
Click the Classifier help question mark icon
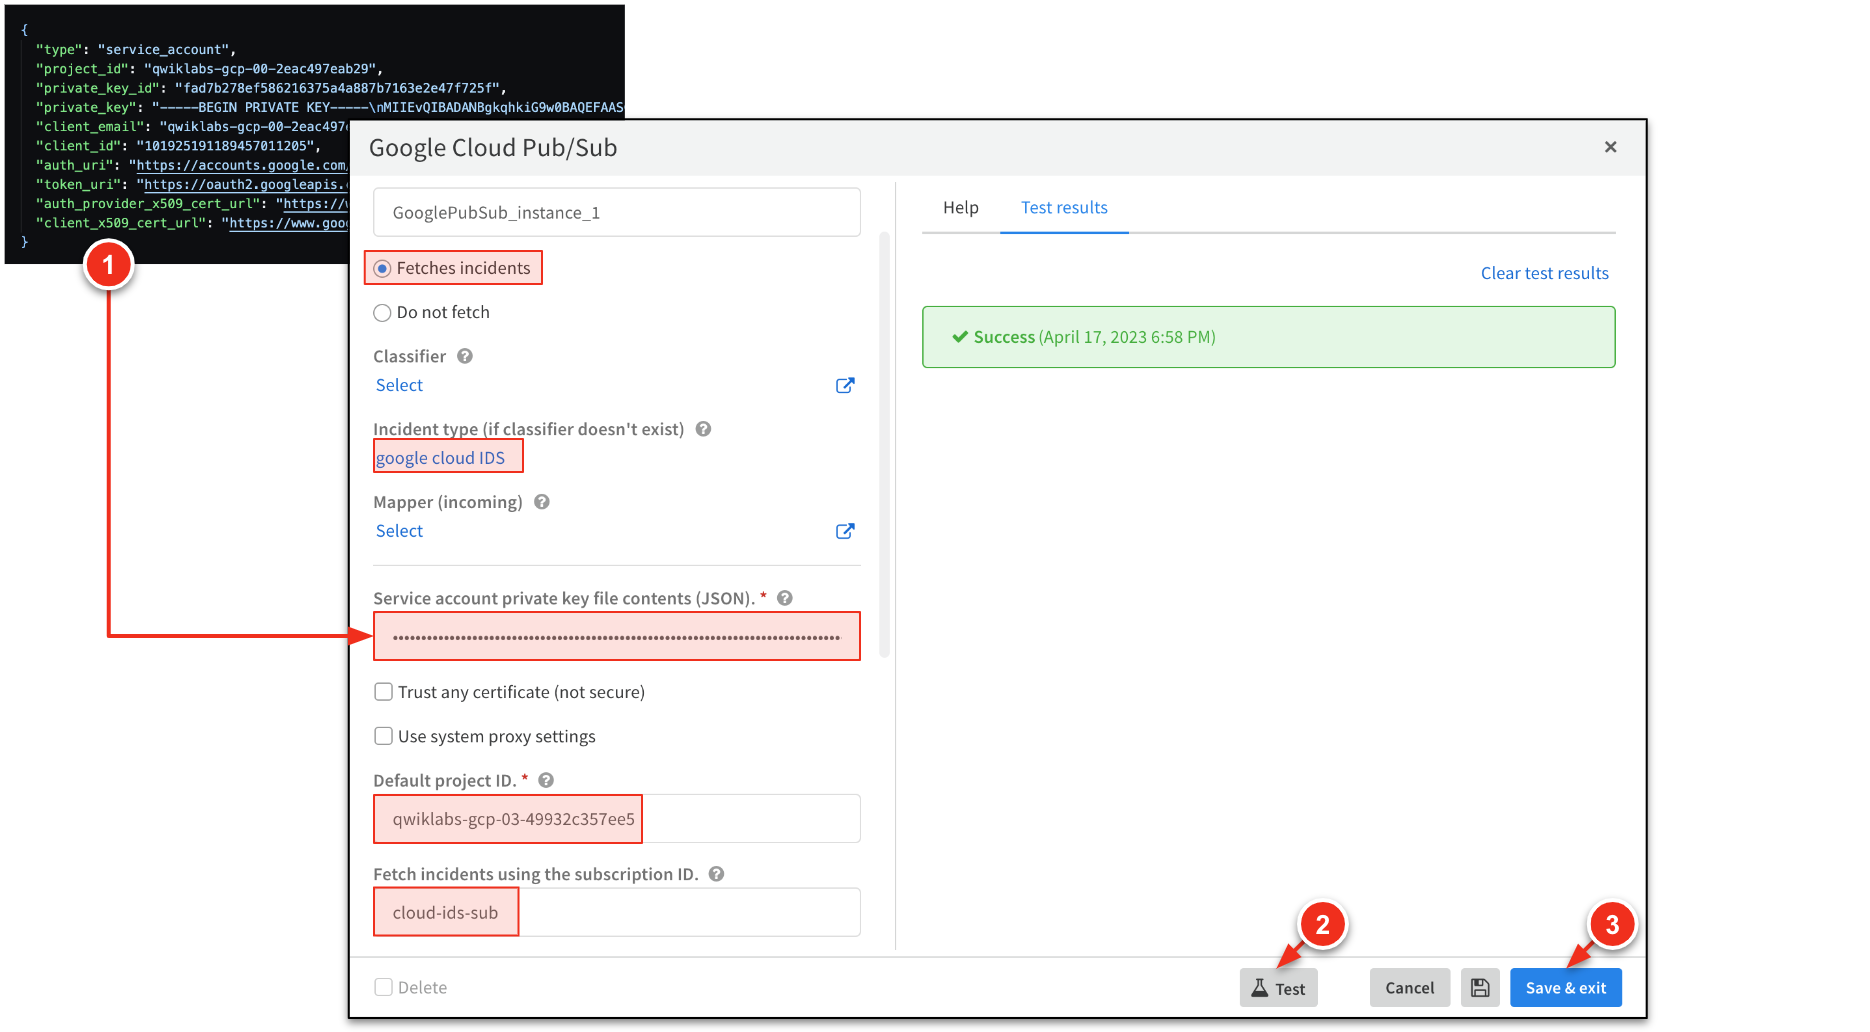click(x=465, y=356)
